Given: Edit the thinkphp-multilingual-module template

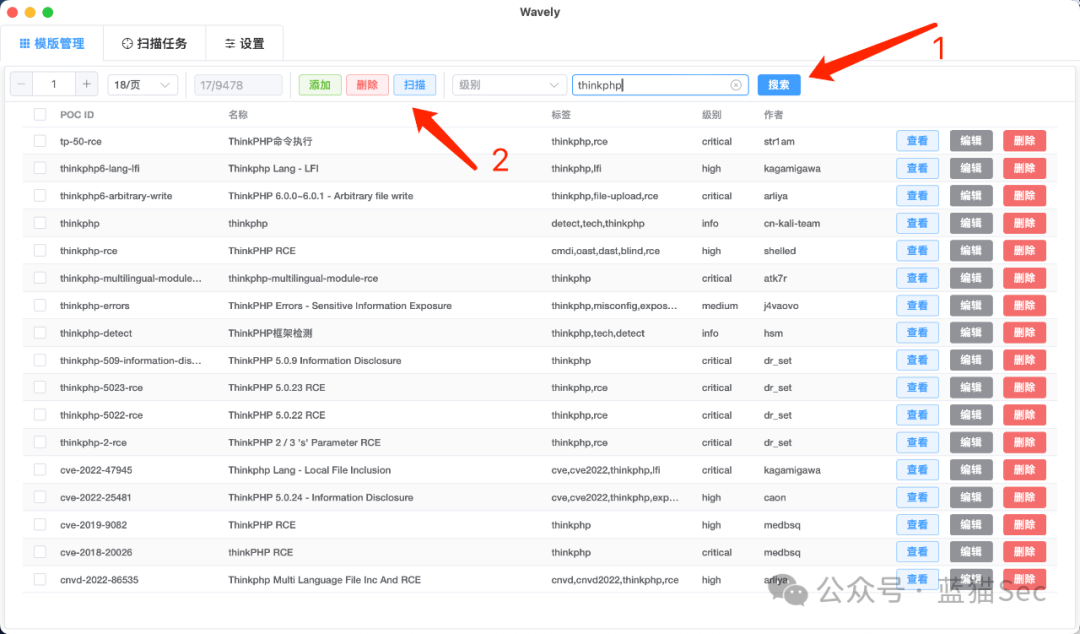Looking at the screenshot, I should [971, 278].
